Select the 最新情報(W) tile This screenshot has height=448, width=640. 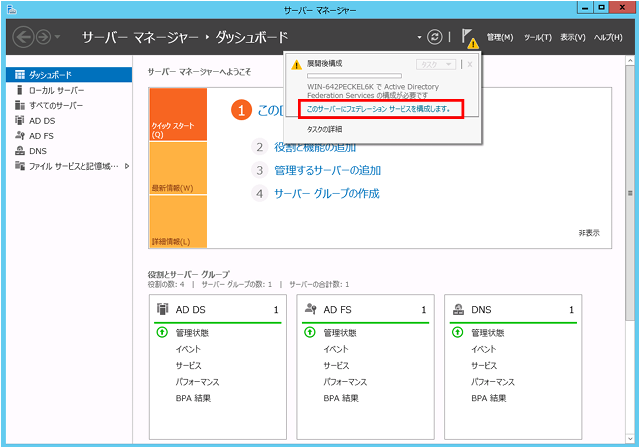[178, 168]
